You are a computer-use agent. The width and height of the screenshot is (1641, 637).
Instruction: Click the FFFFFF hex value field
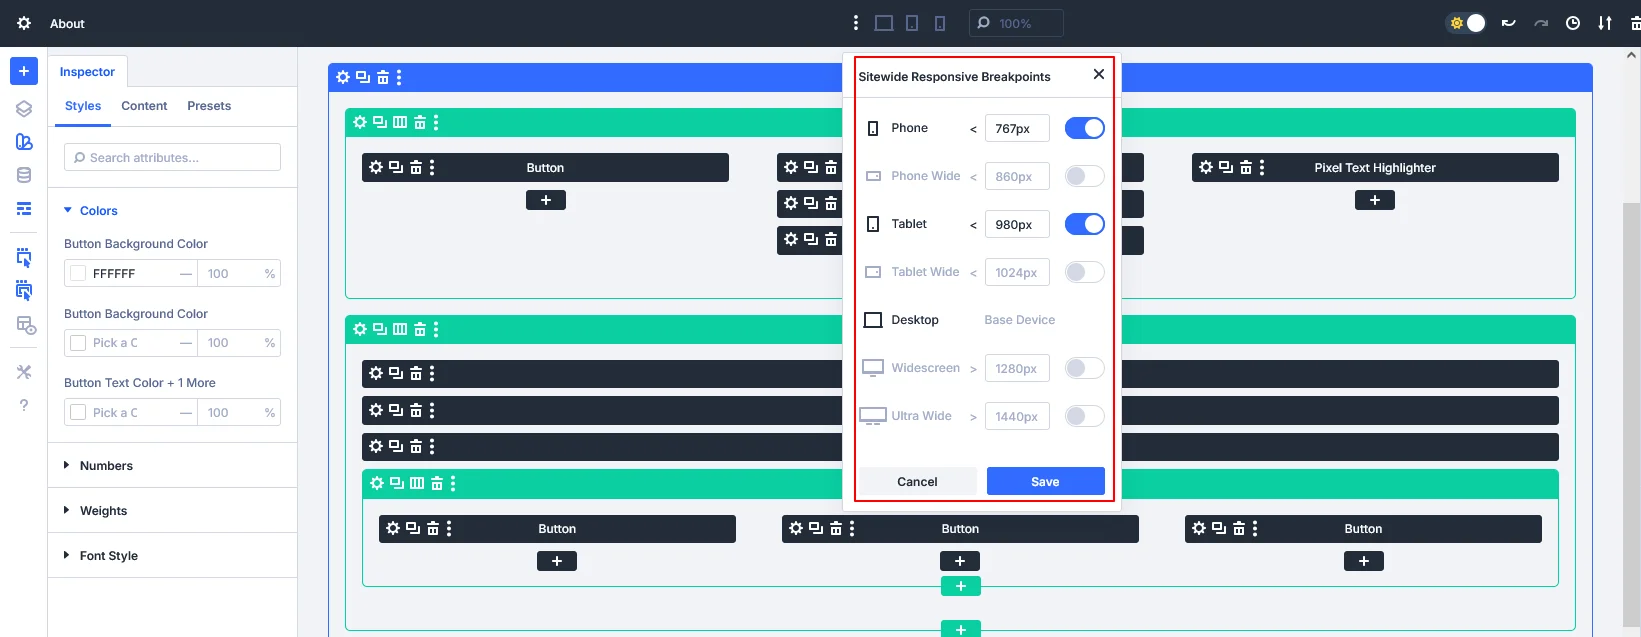[132, 273]
